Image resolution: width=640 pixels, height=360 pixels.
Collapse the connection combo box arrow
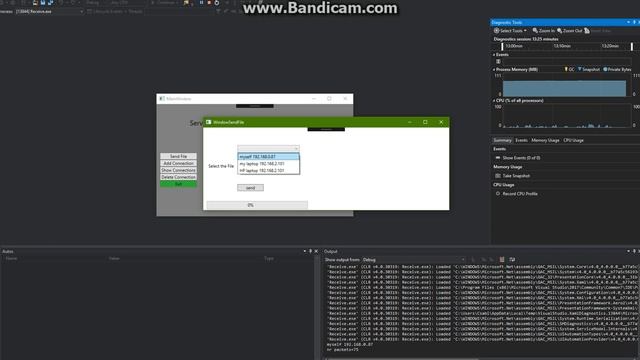click(296, 148)
